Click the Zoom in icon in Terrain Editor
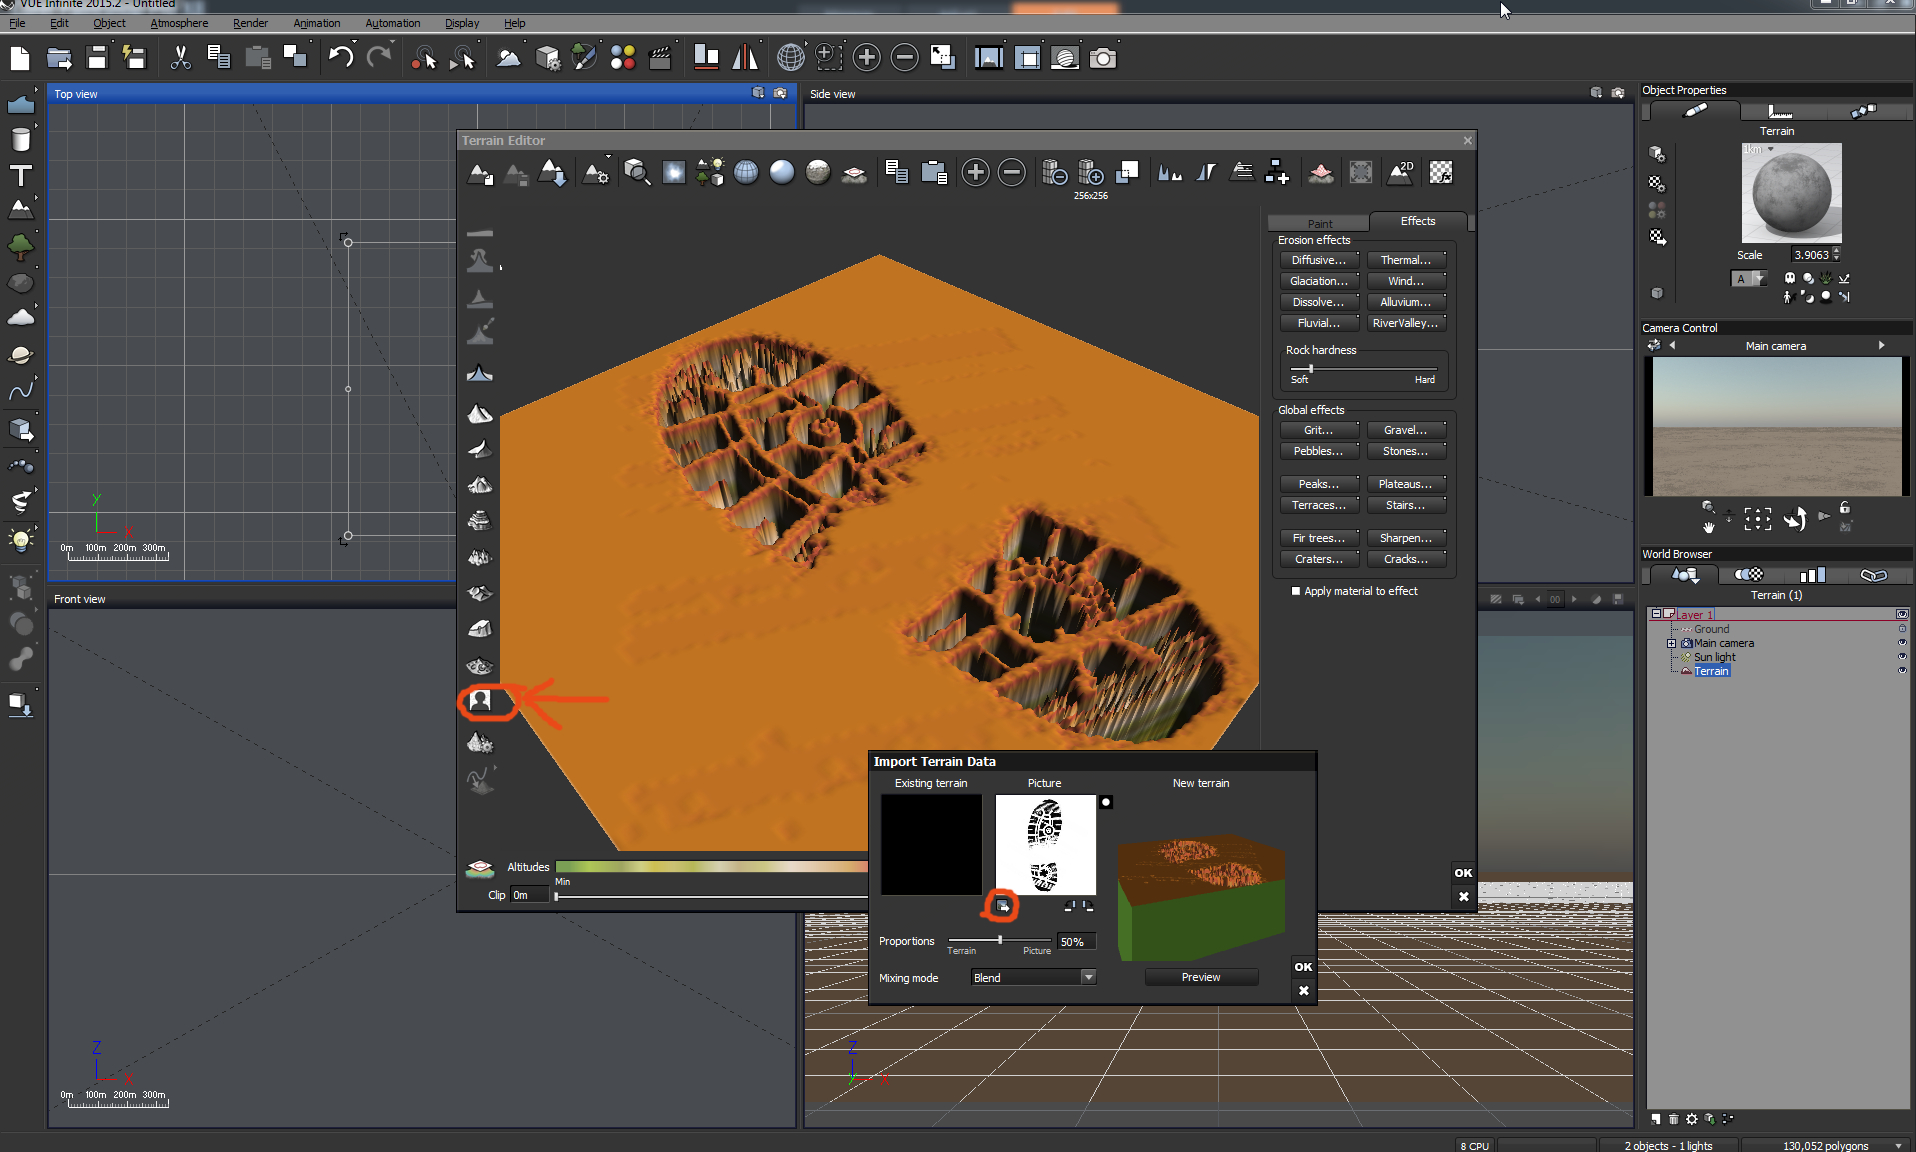 point(975,173)
